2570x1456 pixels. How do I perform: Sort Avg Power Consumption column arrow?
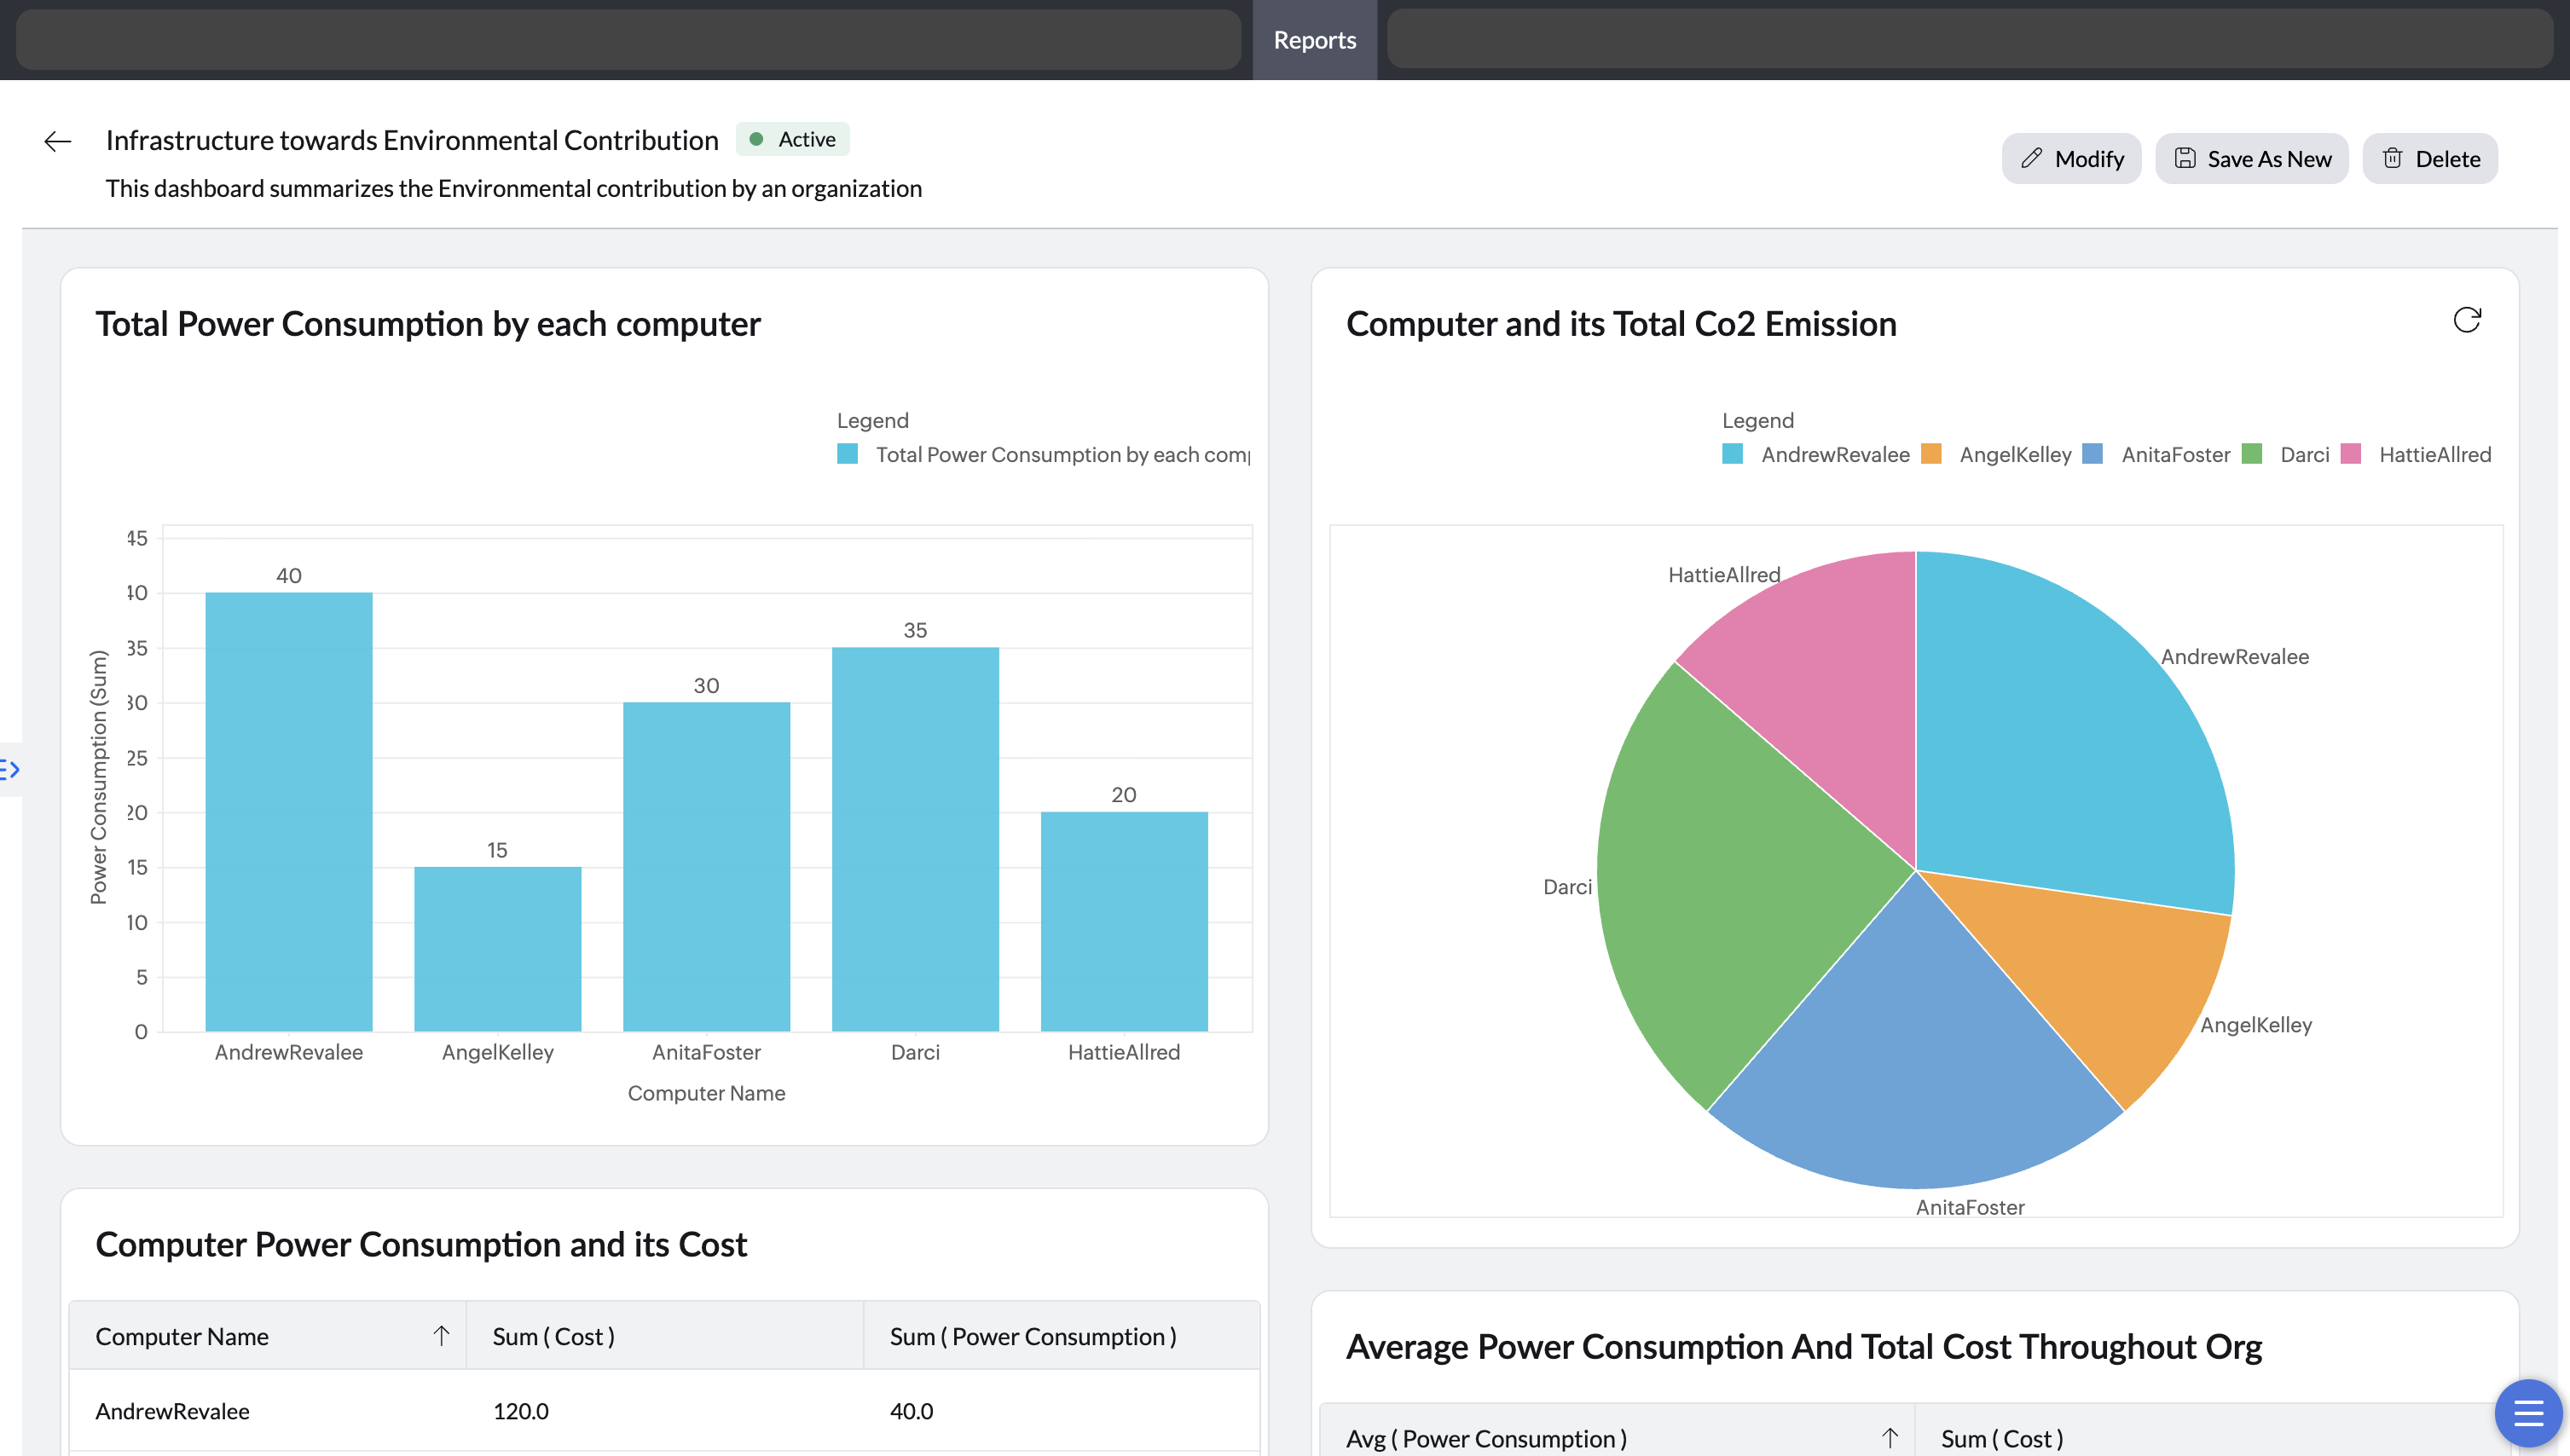tap(1889, 1438)
